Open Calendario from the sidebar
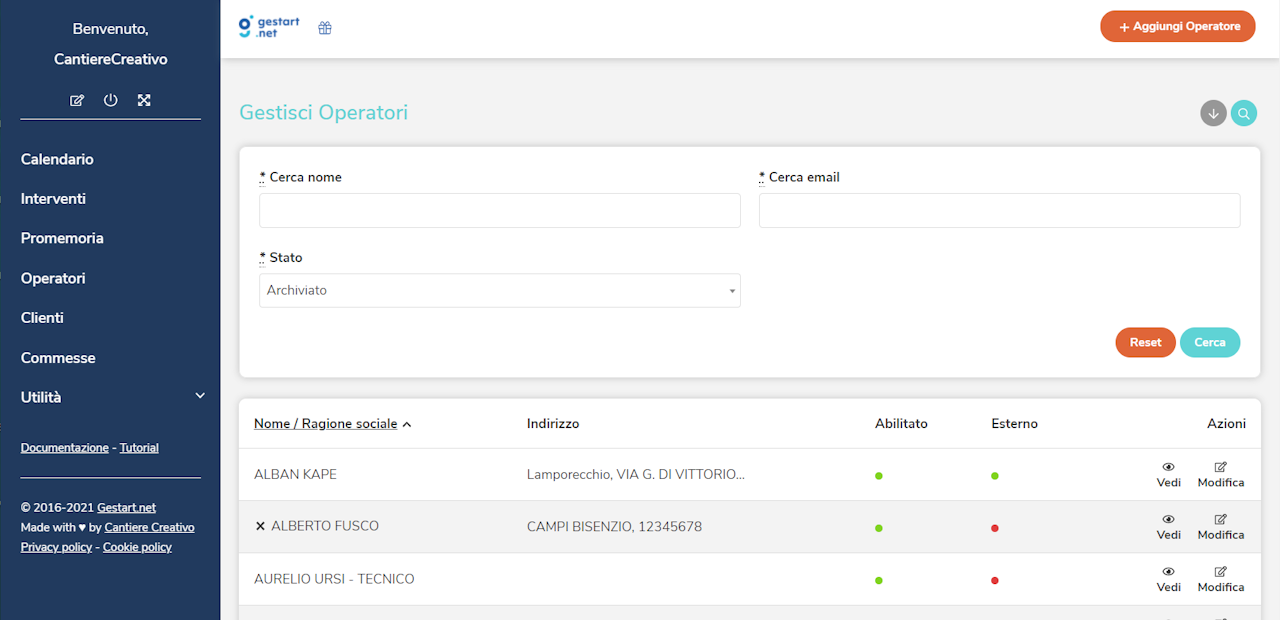 coord(57,159)
